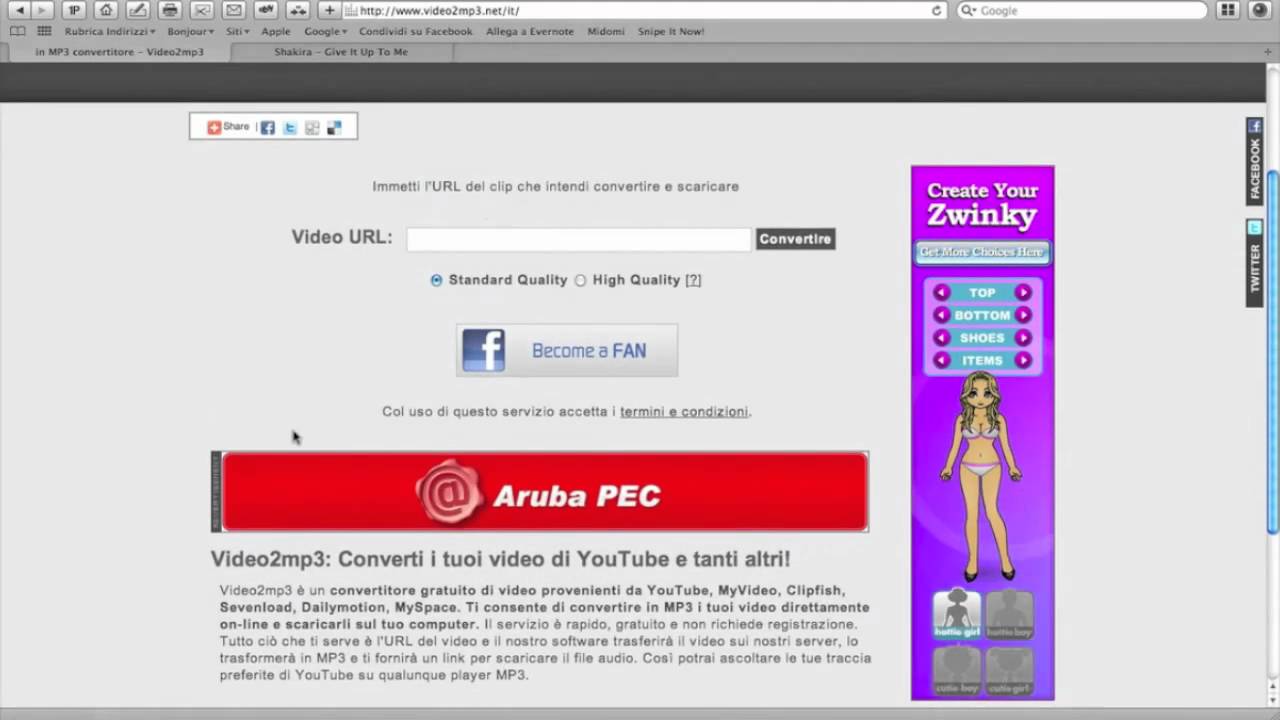
Task: Open the [?] quality help link
Action: pos(693,280)
